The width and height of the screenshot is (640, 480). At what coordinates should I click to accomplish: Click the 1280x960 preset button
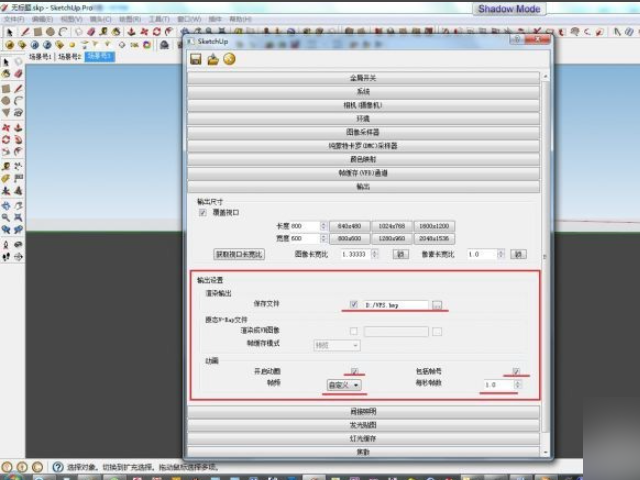(392, 238)
